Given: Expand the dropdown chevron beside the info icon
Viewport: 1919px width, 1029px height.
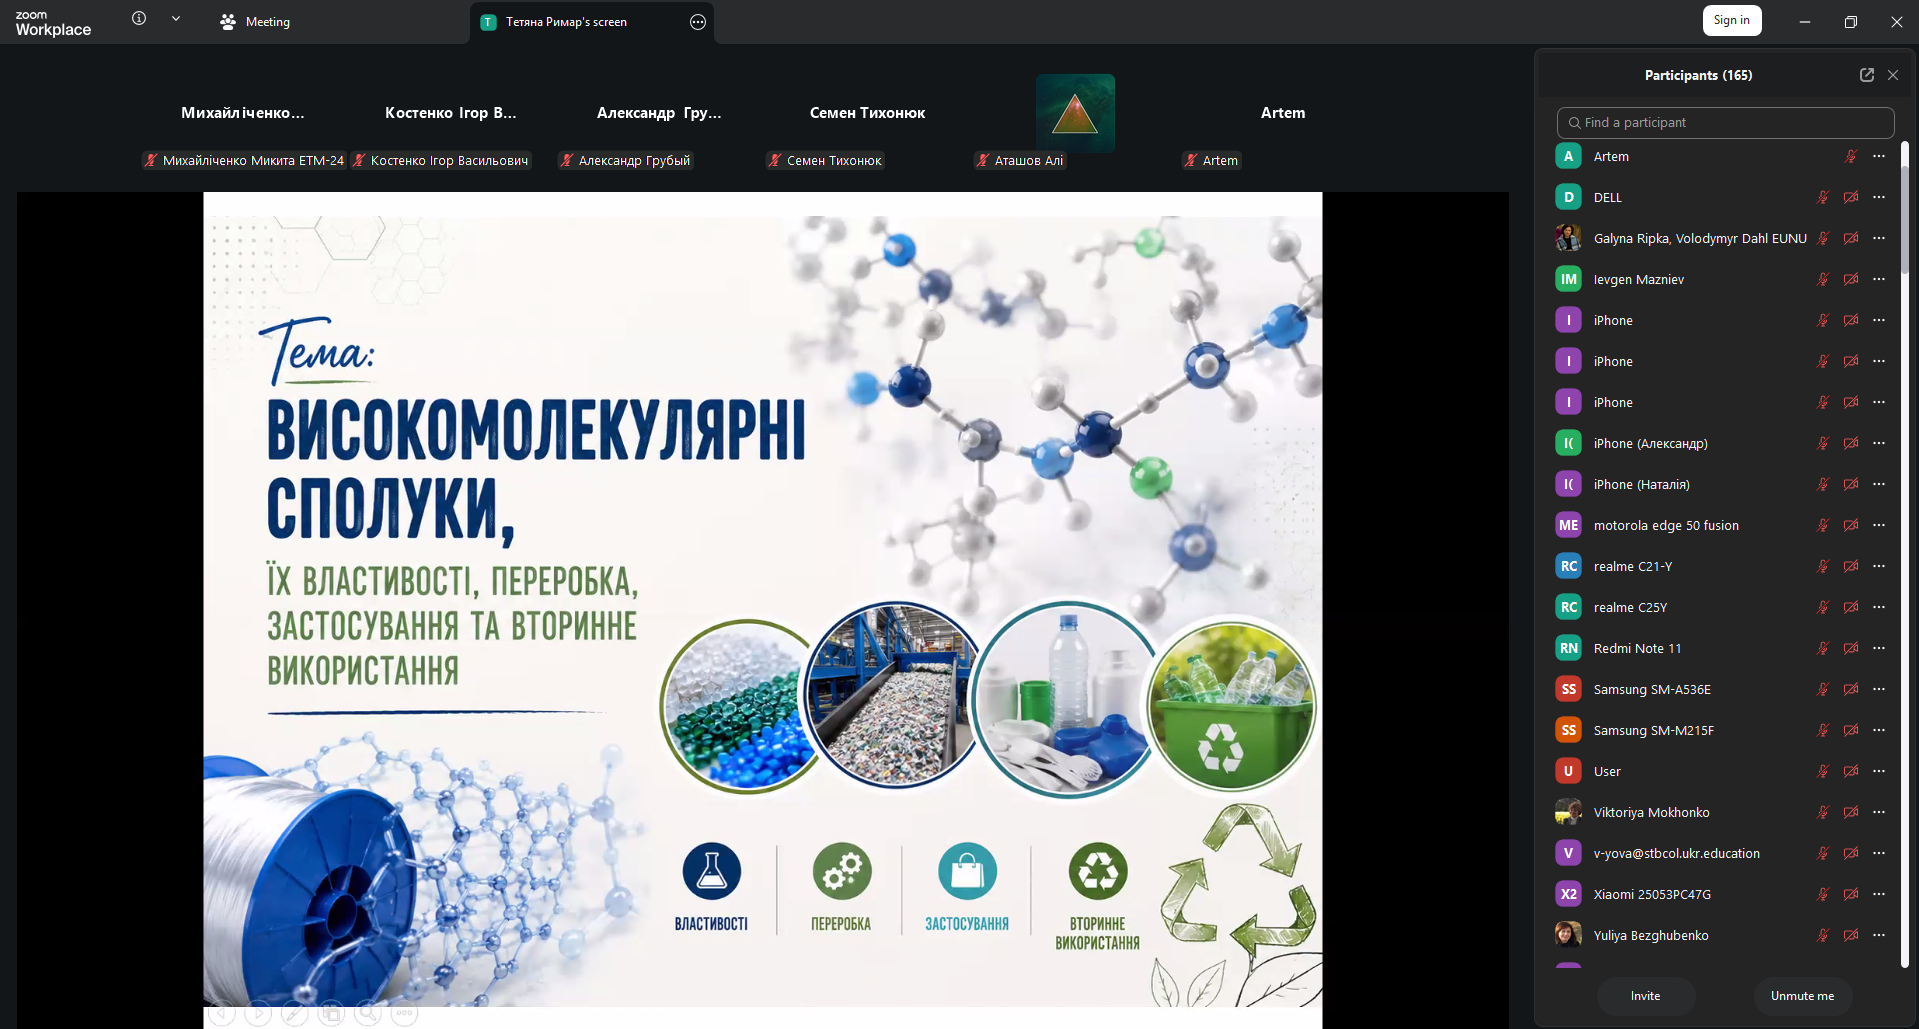Looking at the screenshot, I should pyautogui.click(x=176, y=18).
